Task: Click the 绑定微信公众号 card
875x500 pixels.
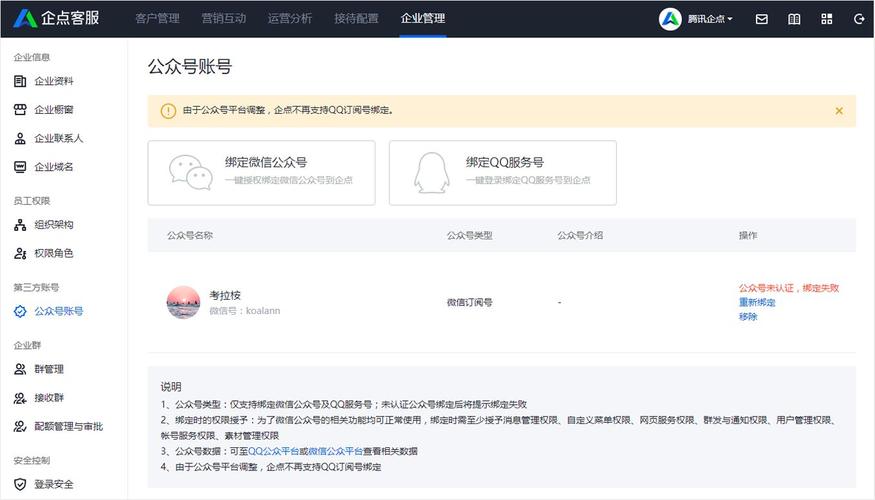Action: (x=261, y=173)
